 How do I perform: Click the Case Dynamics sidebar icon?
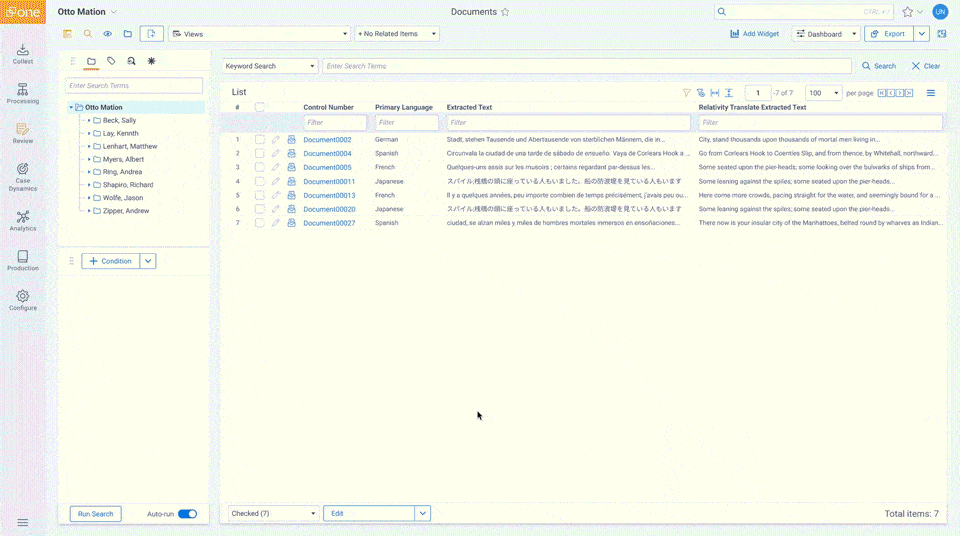[x=22, y=176]
